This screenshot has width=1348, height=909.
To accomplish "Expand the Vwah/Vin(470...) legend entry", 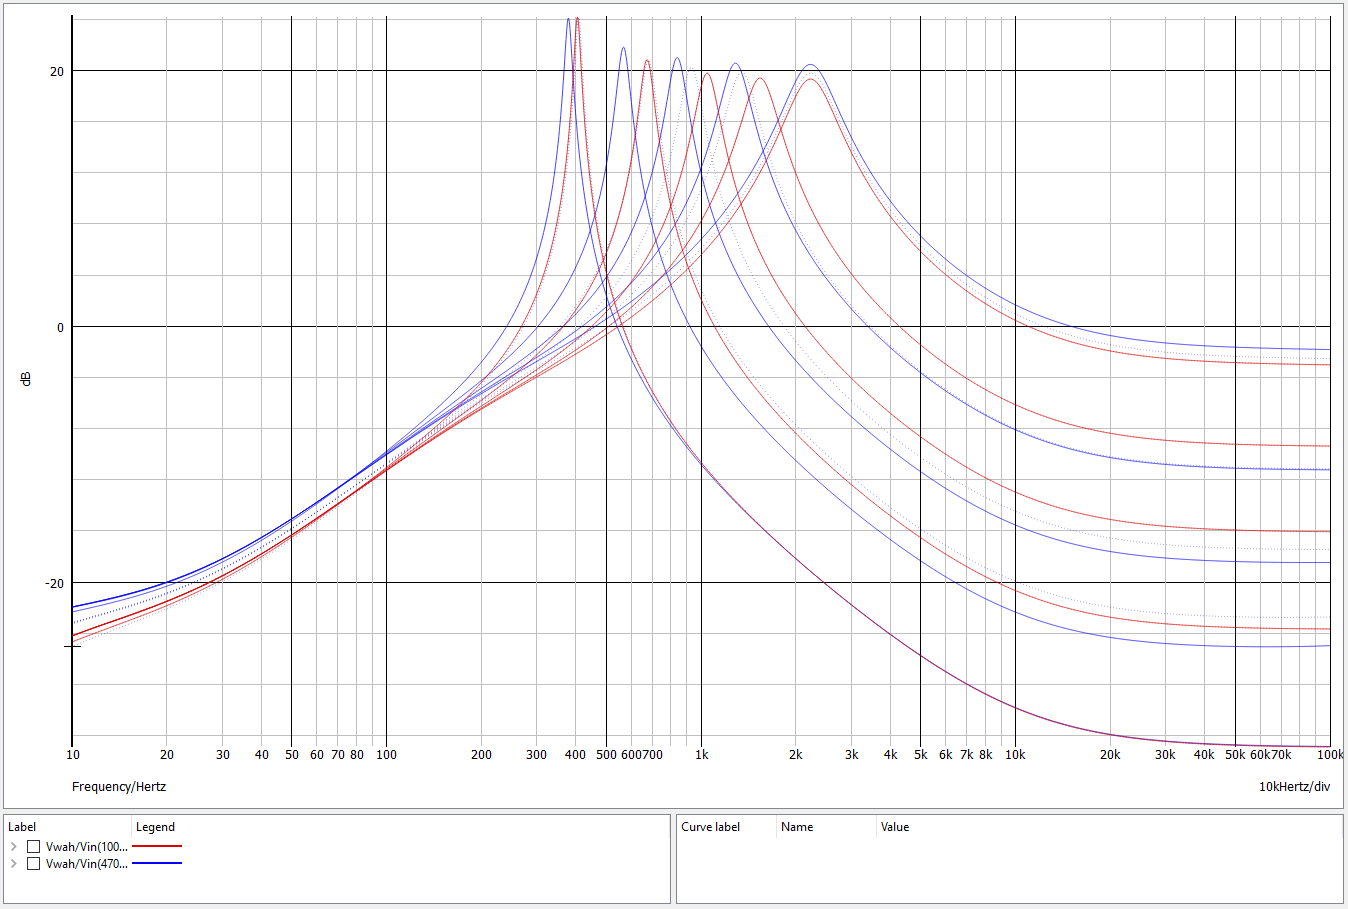I will [x=14, y=864].
